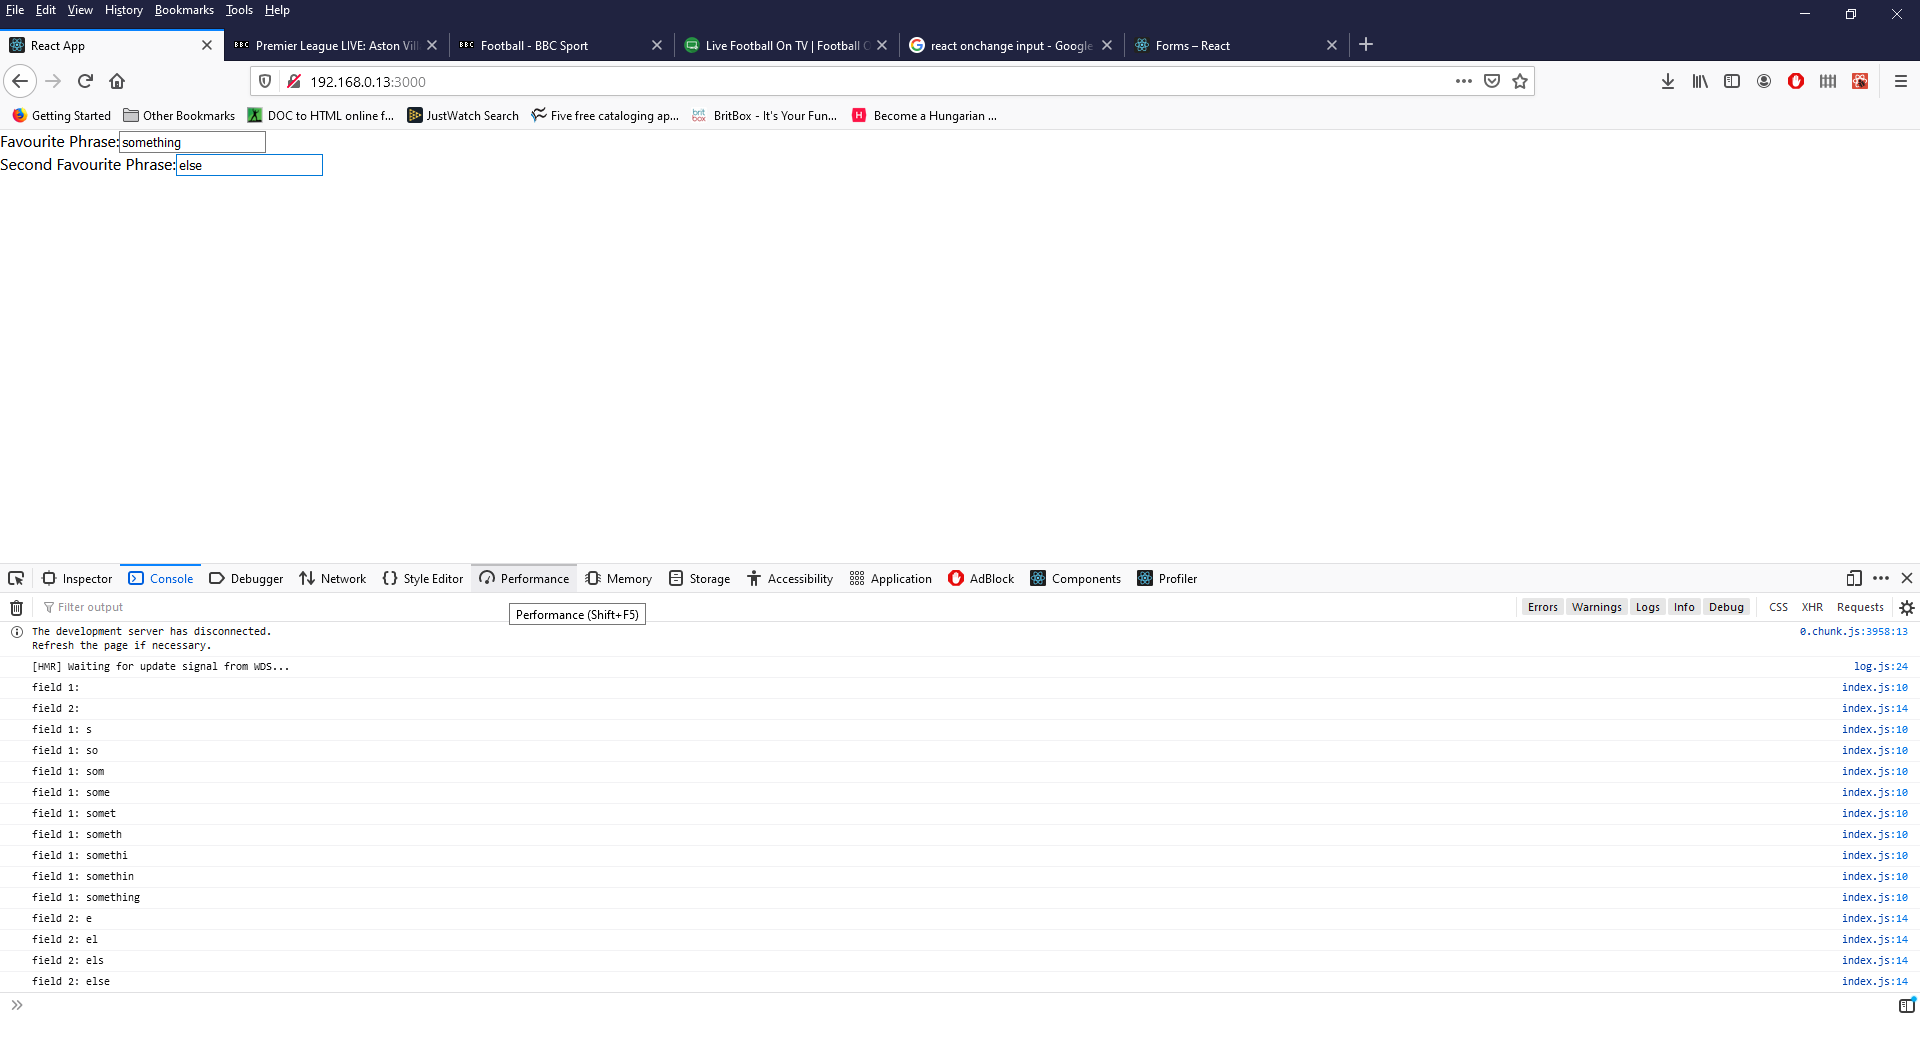The image size is (1920, 1040).
Task: Toggle XHR filter in console
Action: click(1812, 607)
